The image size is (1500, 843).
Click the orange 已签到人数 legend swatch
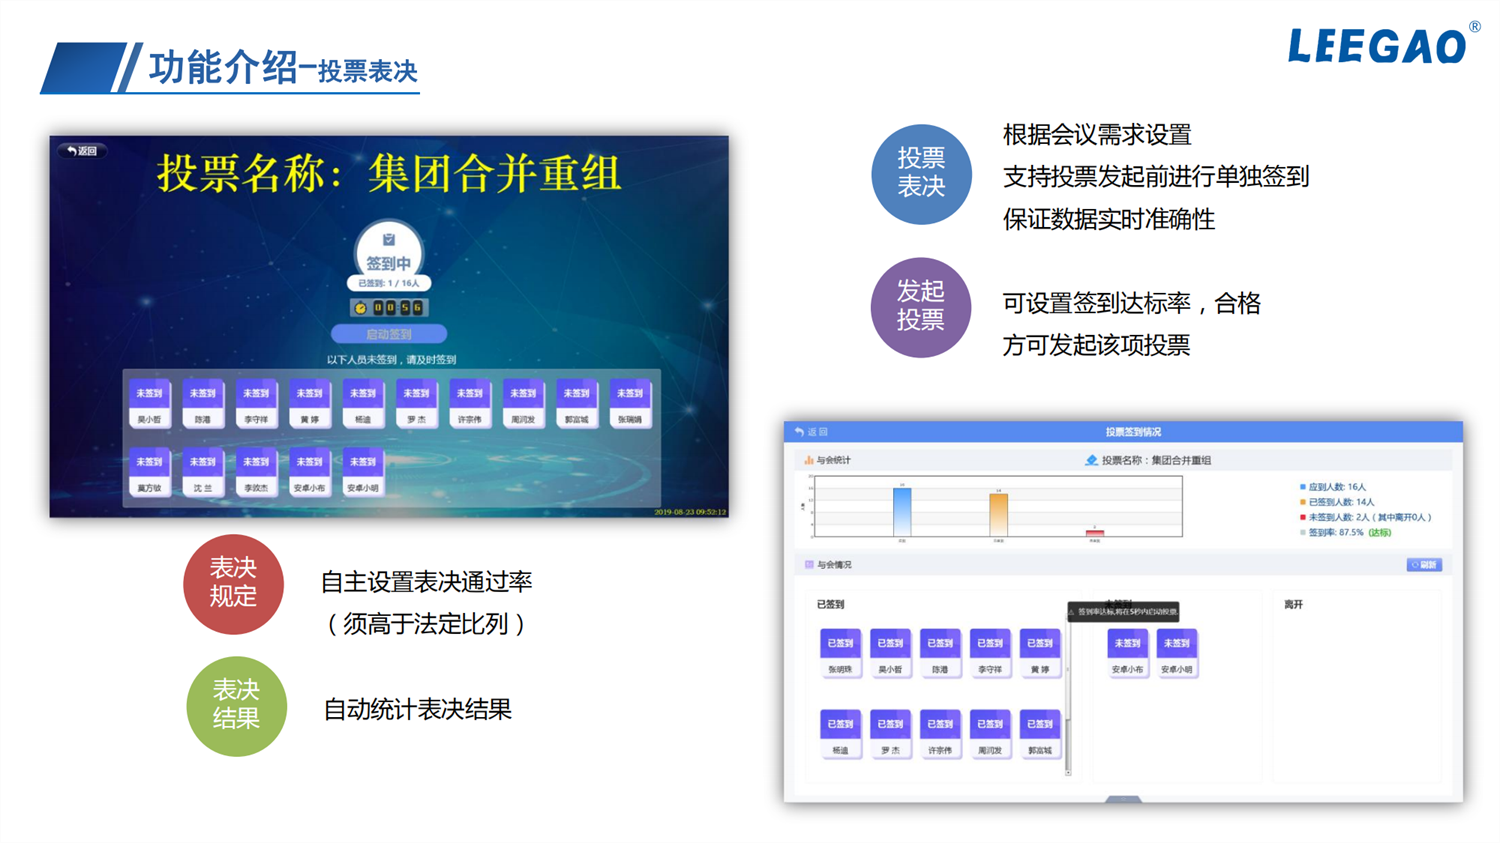click(x=1302, y=502)
